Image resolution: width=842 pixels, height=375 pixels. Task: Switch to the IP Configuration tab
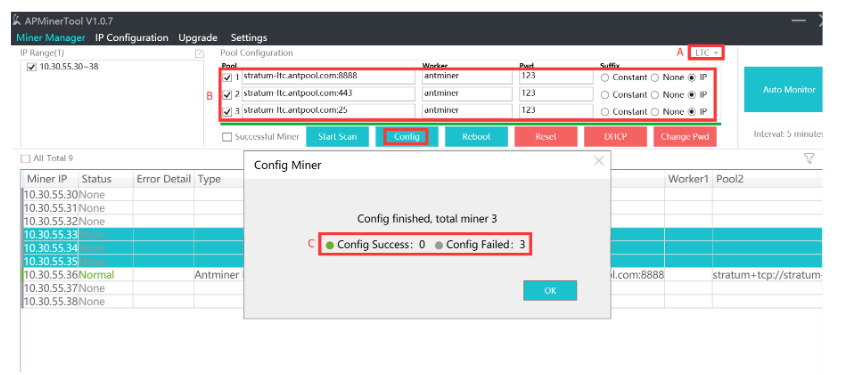point(132,38)
